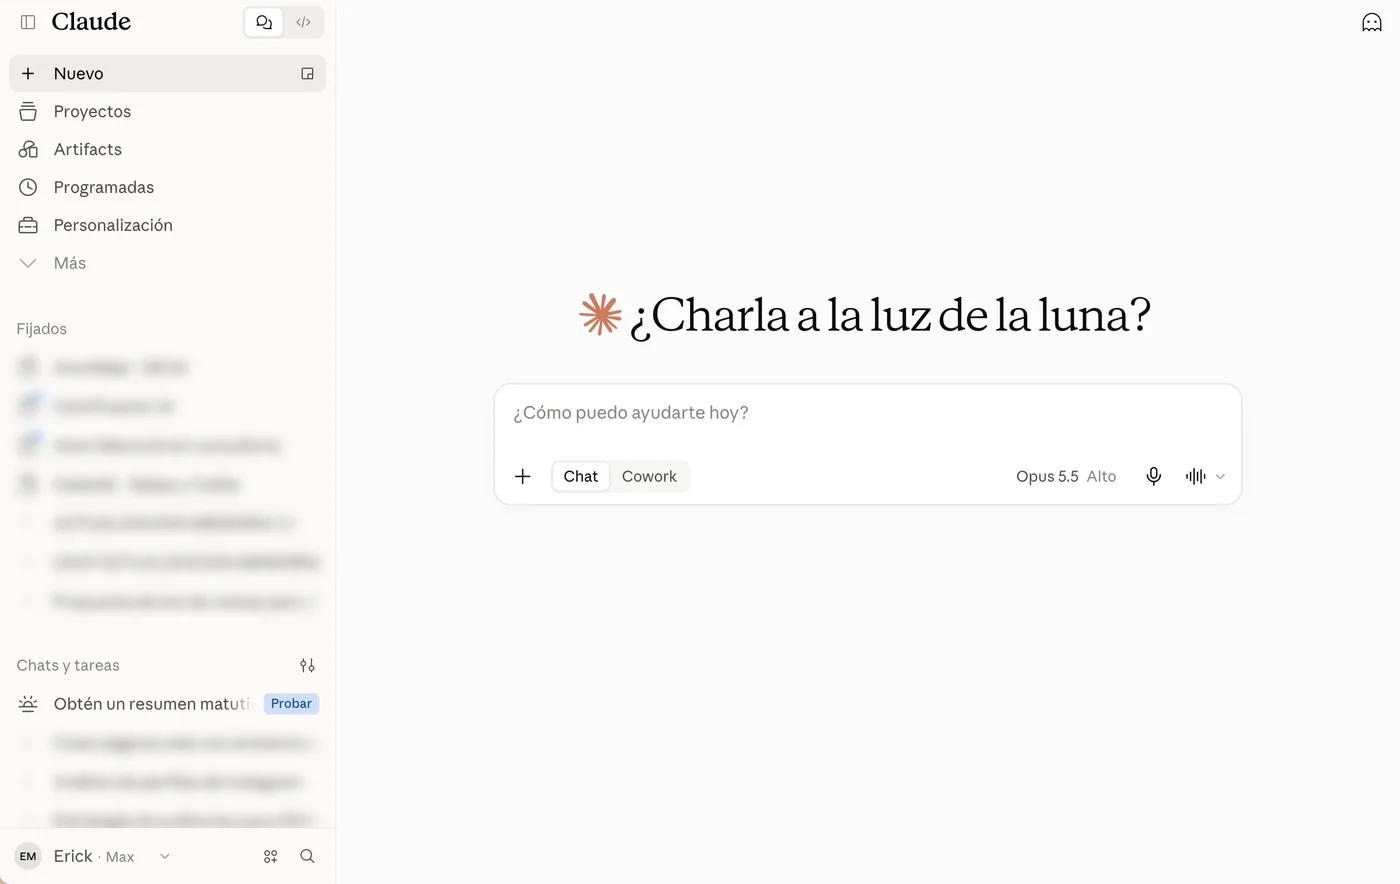This screenshot has width=1400, height=884.
Task: Open Proyectos section
Action: (168, 111)
